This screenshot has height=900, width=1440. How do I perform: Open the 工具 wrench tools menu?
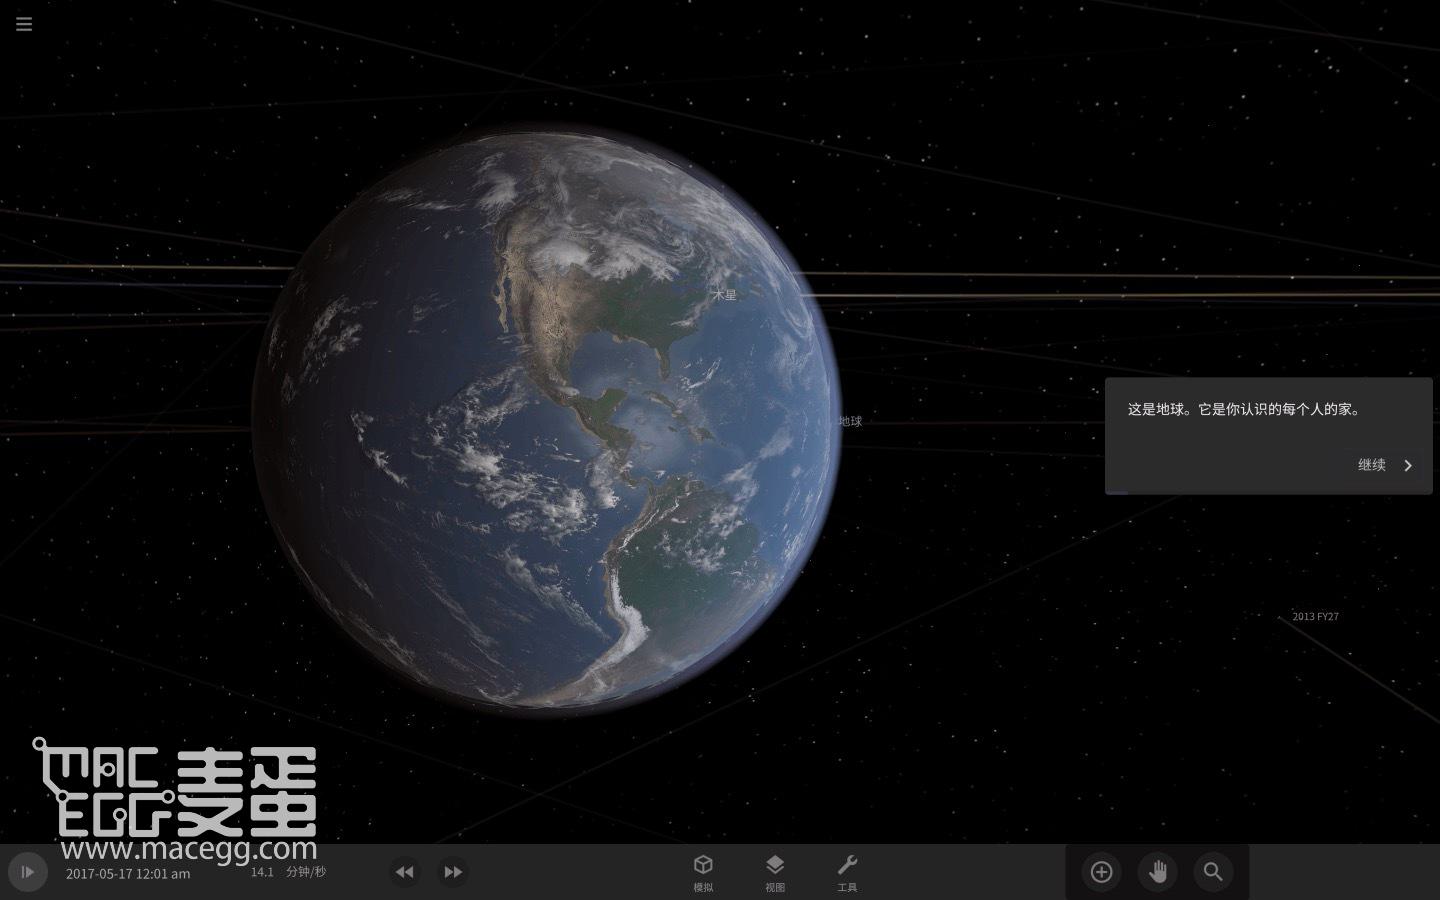[847, 872]
